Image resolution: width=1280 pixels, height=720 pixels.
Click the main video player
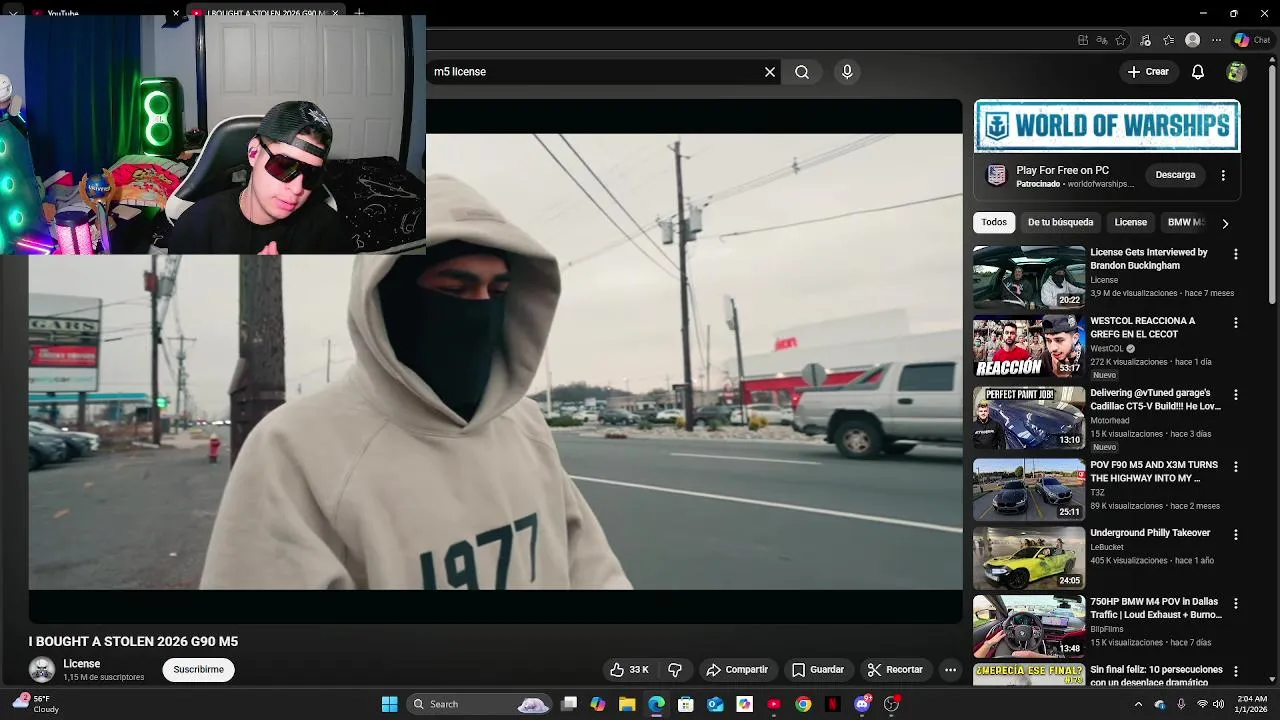[x=495, y=361]
